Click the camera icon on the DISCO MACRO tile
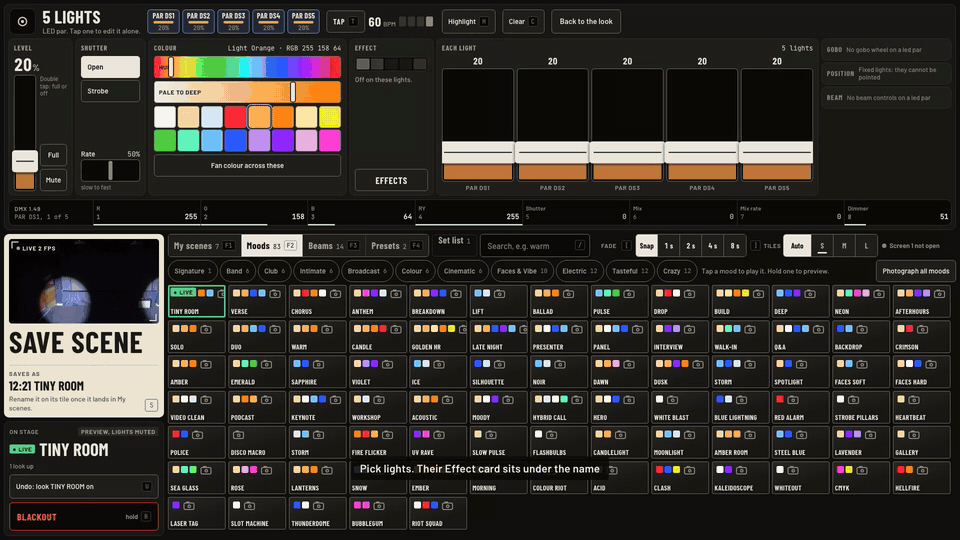 [x=238, y=435]
